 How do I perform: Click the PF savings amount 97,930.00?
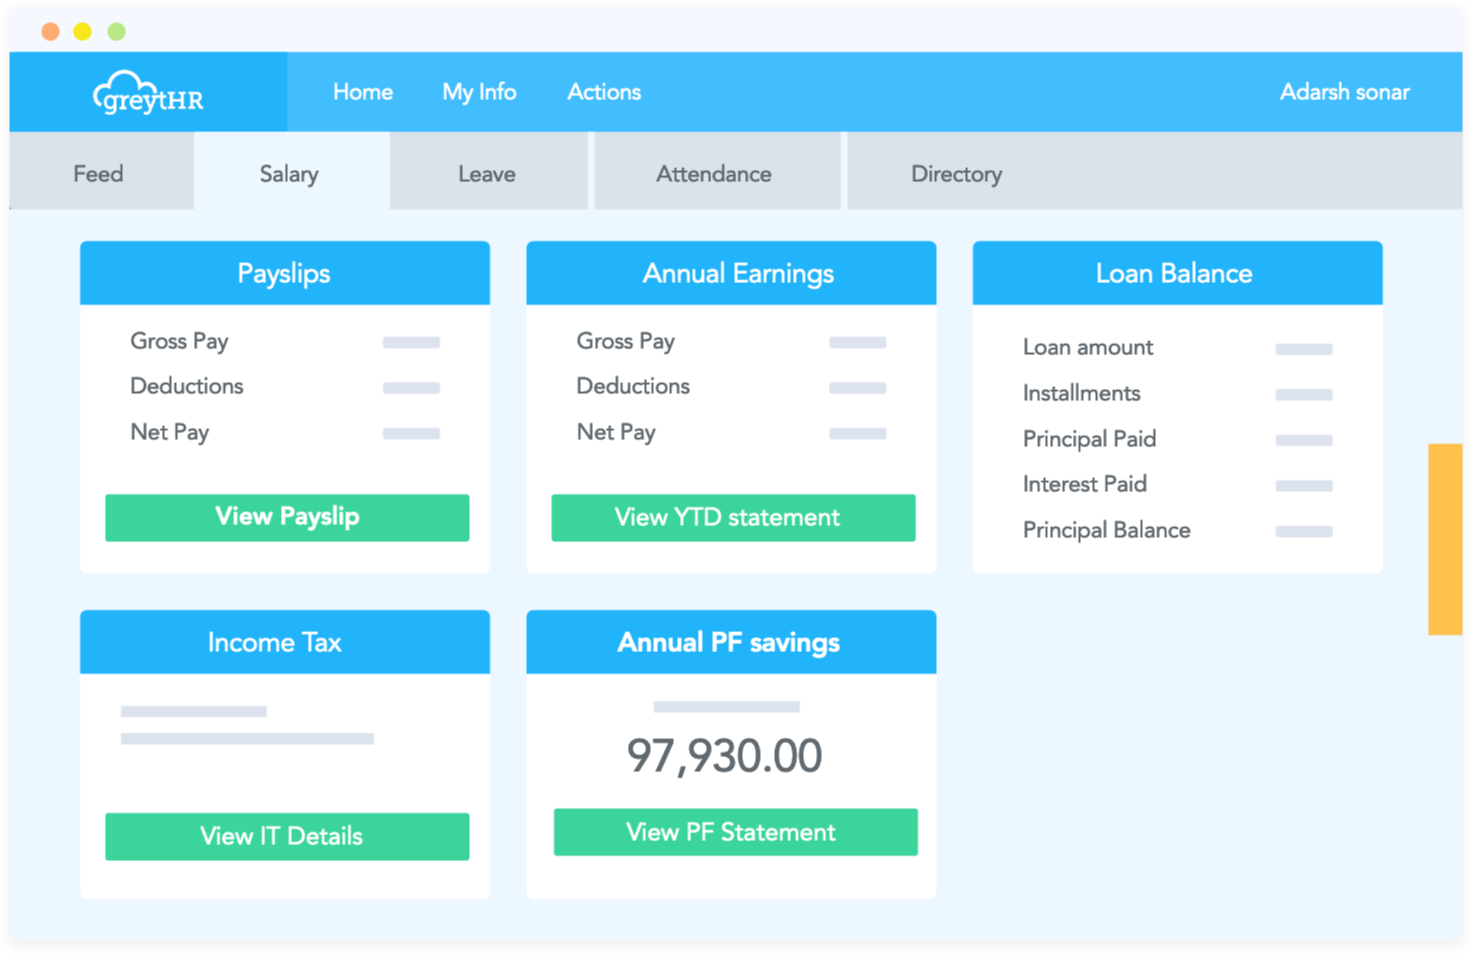724,755
